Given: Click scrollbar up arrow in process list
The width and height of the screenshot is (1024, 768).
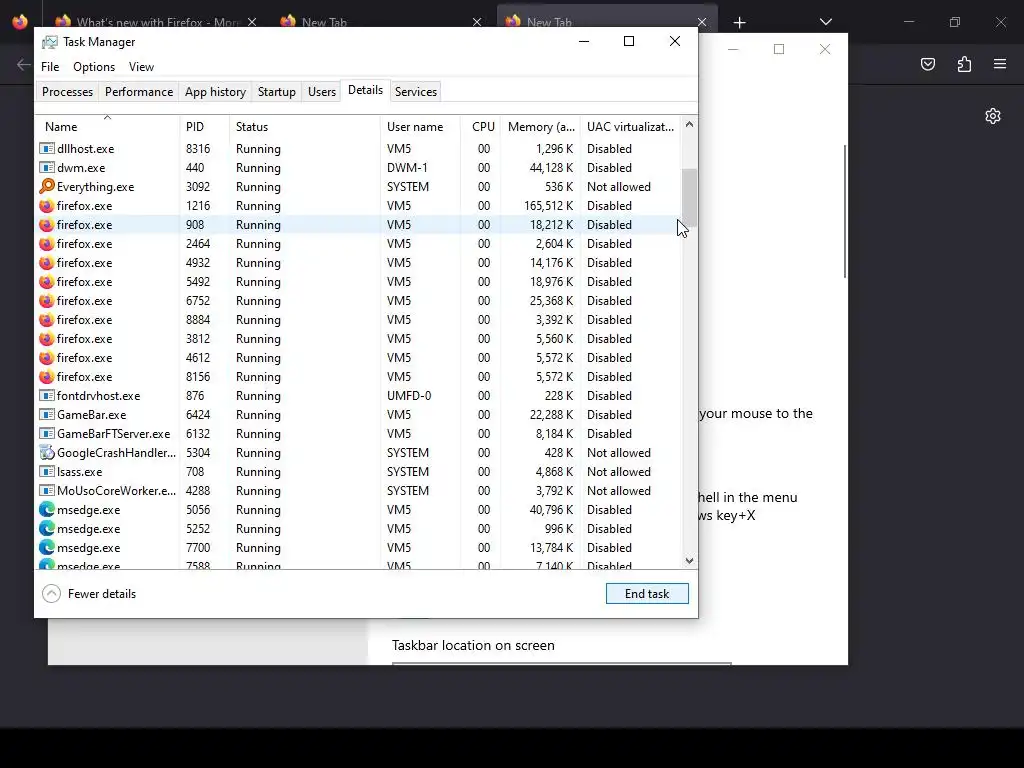Looking at the screenshot, I should click(x=689, y=124).
